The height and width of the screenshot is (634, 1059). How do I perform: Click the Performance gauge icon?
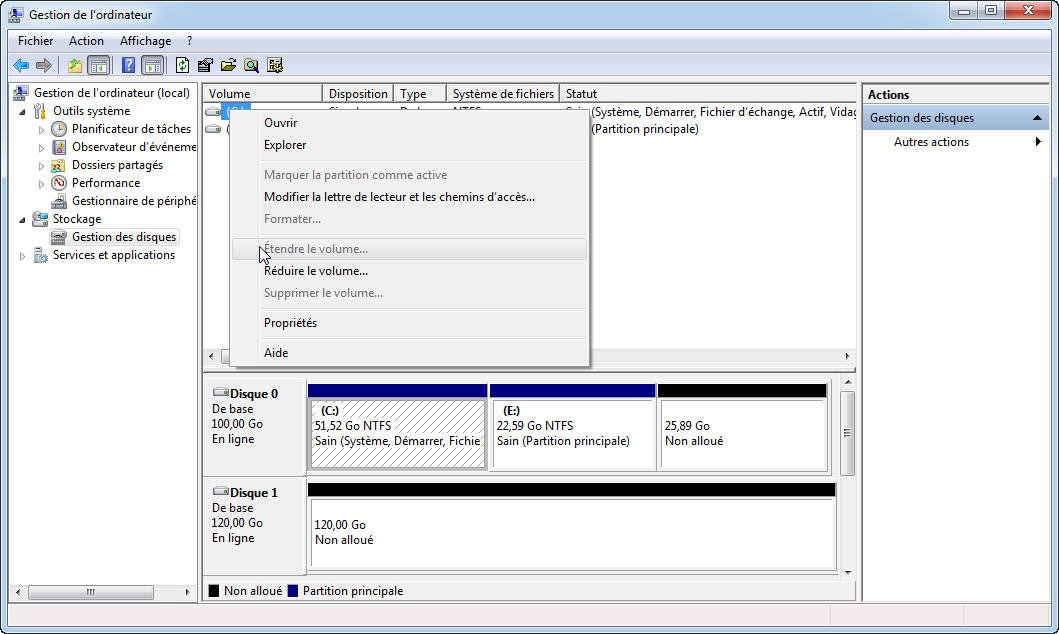pyautogui.click(x=59, y=183)
